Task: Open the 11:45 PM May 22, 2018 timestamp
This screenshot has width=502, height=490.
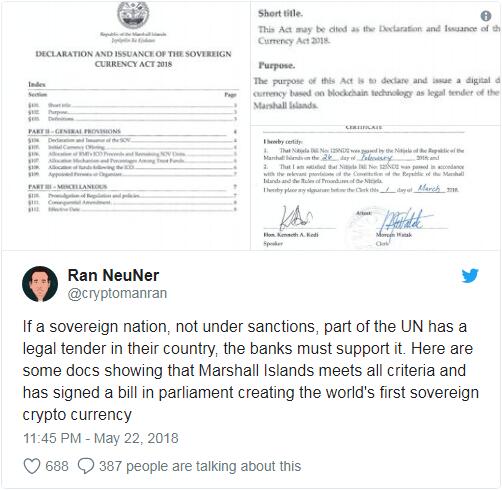Action: pos(101,438)
